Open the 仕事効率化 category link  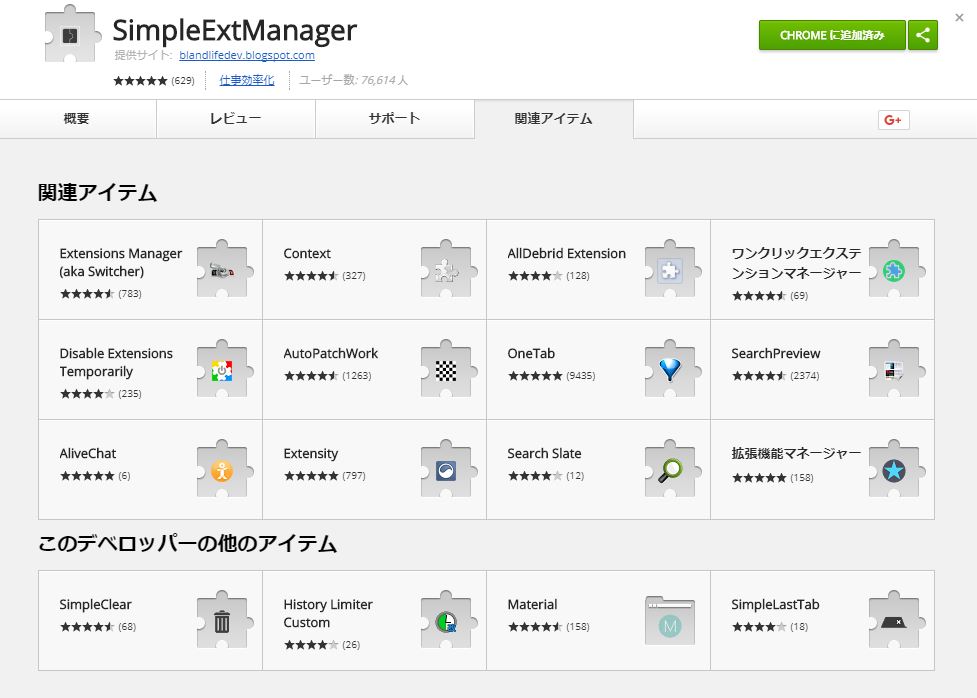click(x=247, y=80)
